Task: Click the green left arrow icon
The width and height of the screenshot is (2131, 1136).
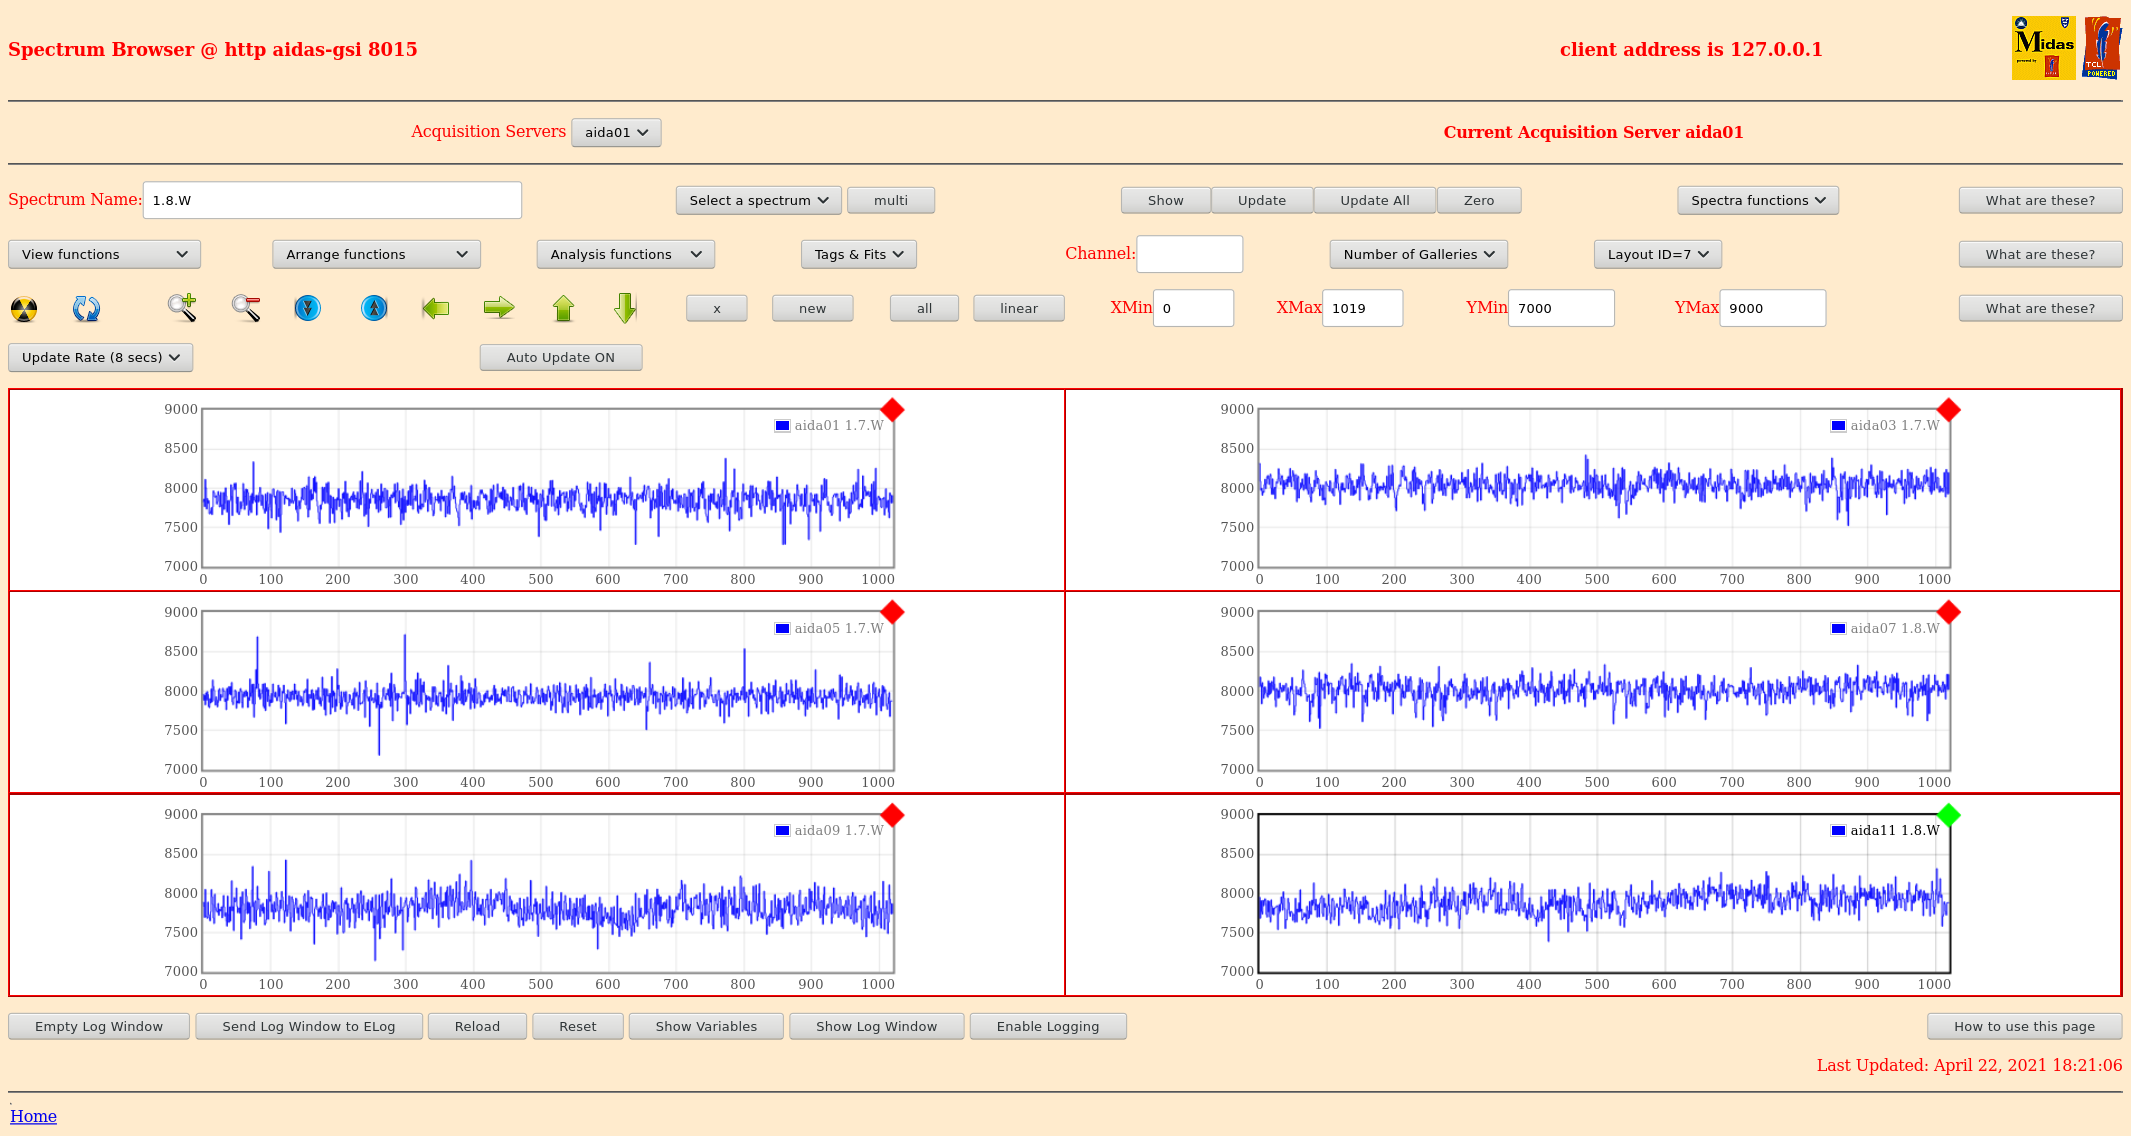Action: 436,308
